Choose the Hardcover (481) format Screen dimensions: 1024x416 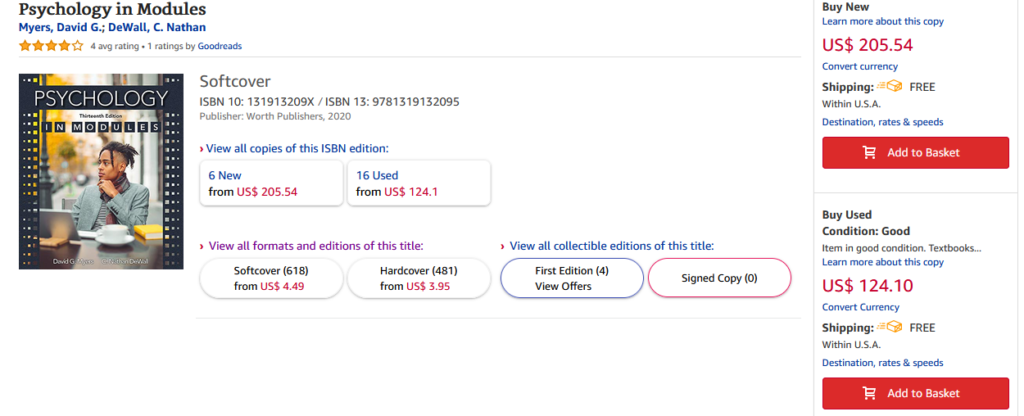[418, 278]
